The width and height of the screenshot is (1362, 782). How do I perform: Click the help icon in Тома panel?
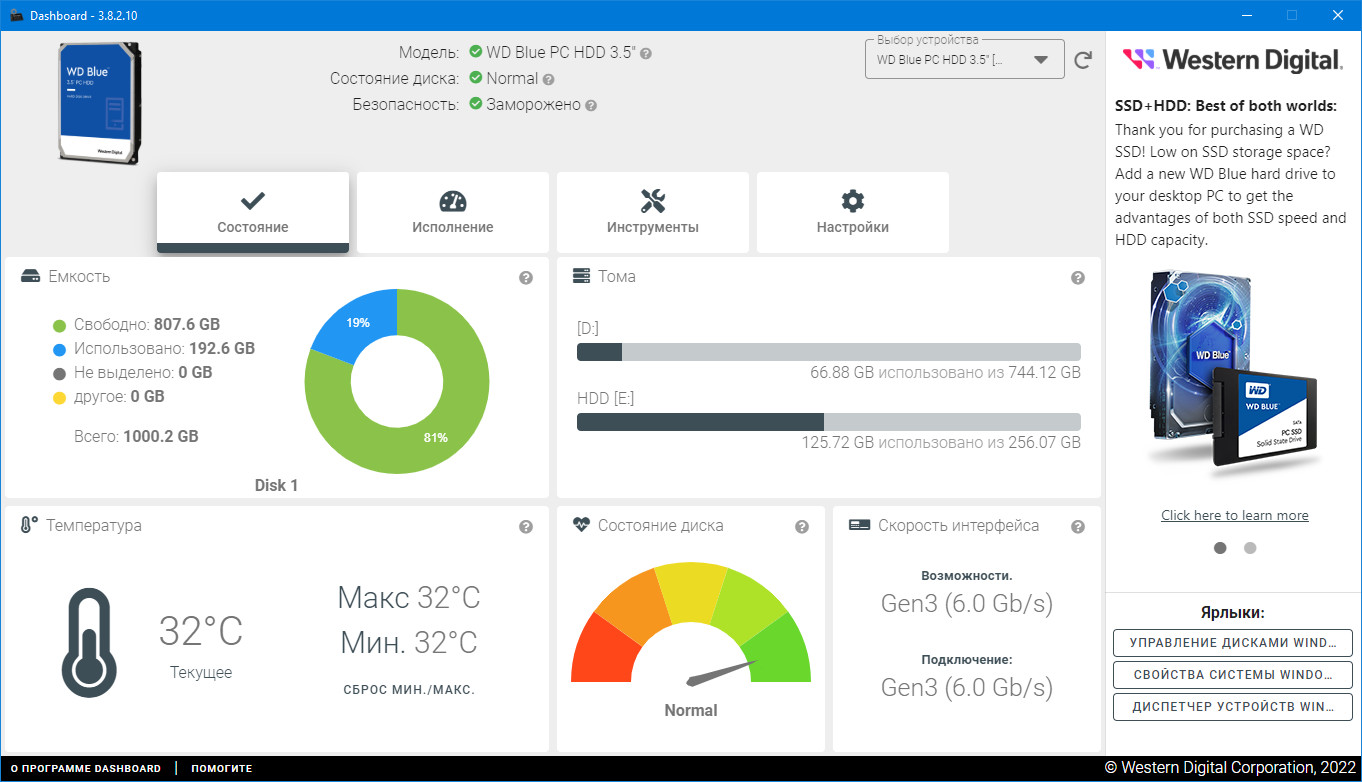(1078, 278)
